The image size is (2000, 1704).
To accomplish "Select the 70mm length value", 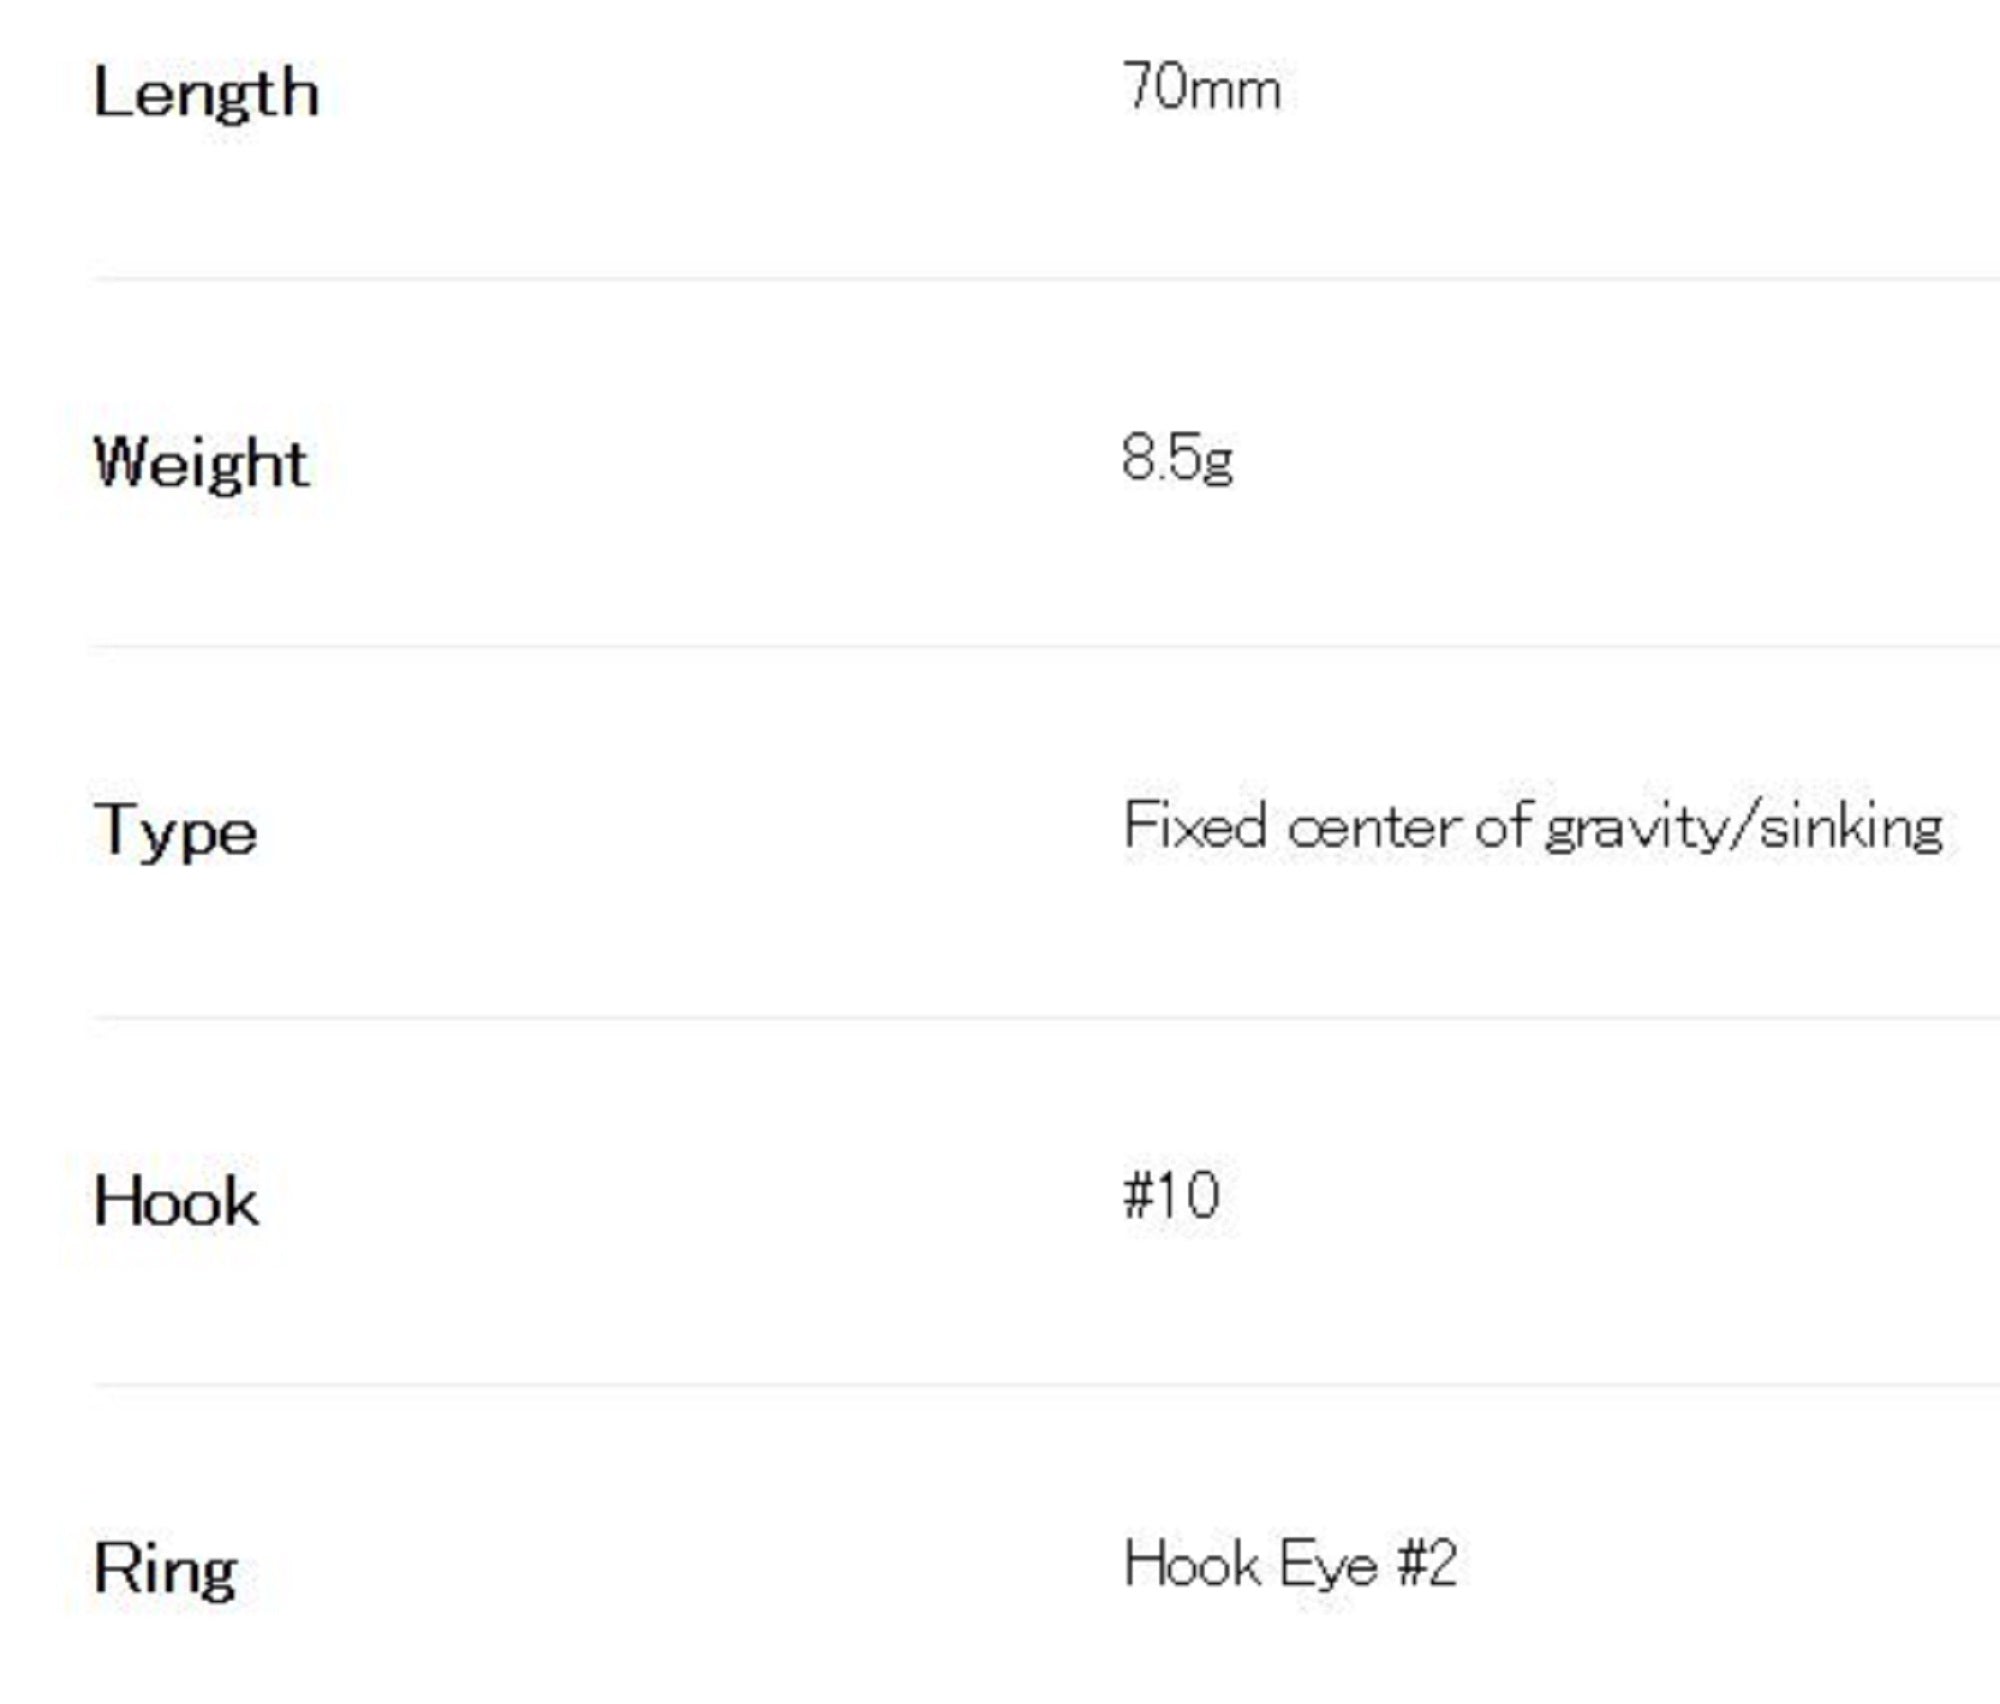I will (1201, 88).
